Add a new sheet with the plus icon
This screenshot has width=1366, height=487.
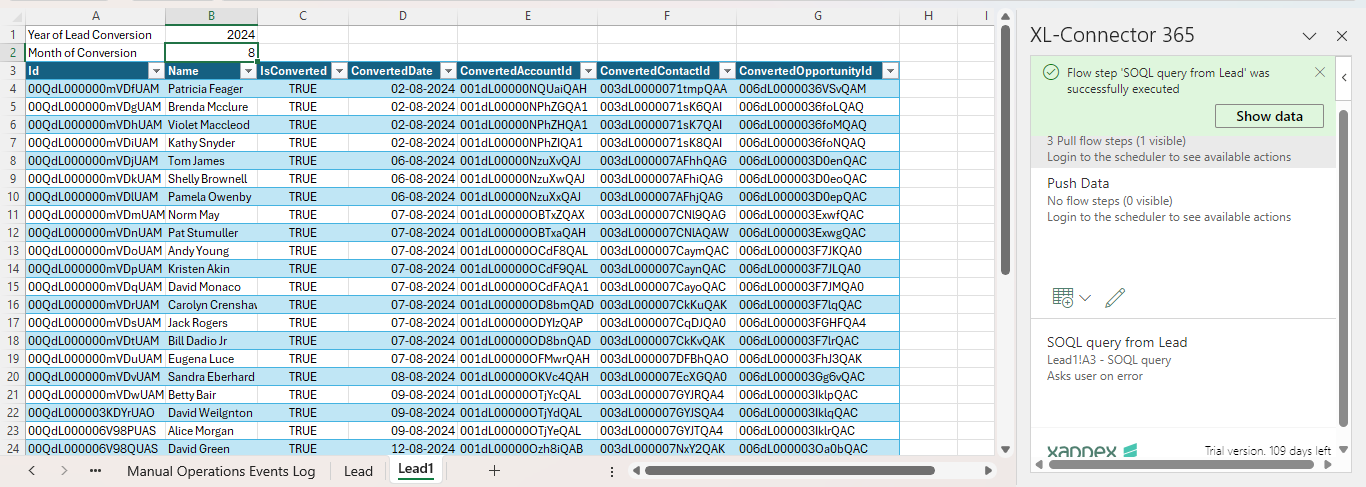[x=494, y=470]
